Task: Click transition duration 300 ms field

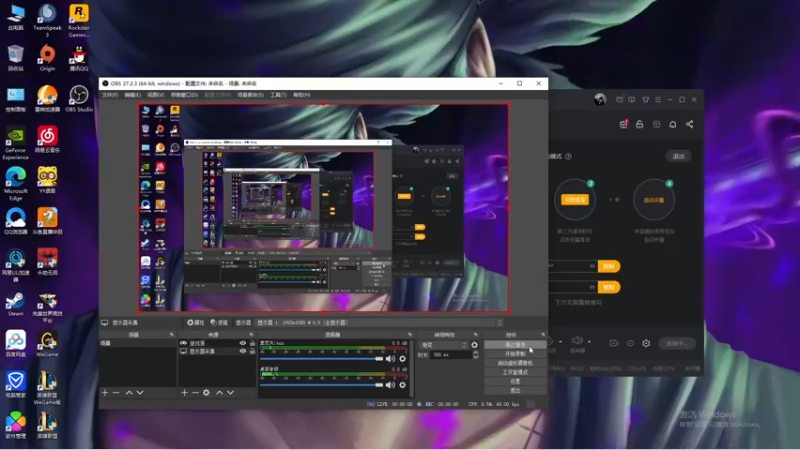Action: click(x=451, y=355)
